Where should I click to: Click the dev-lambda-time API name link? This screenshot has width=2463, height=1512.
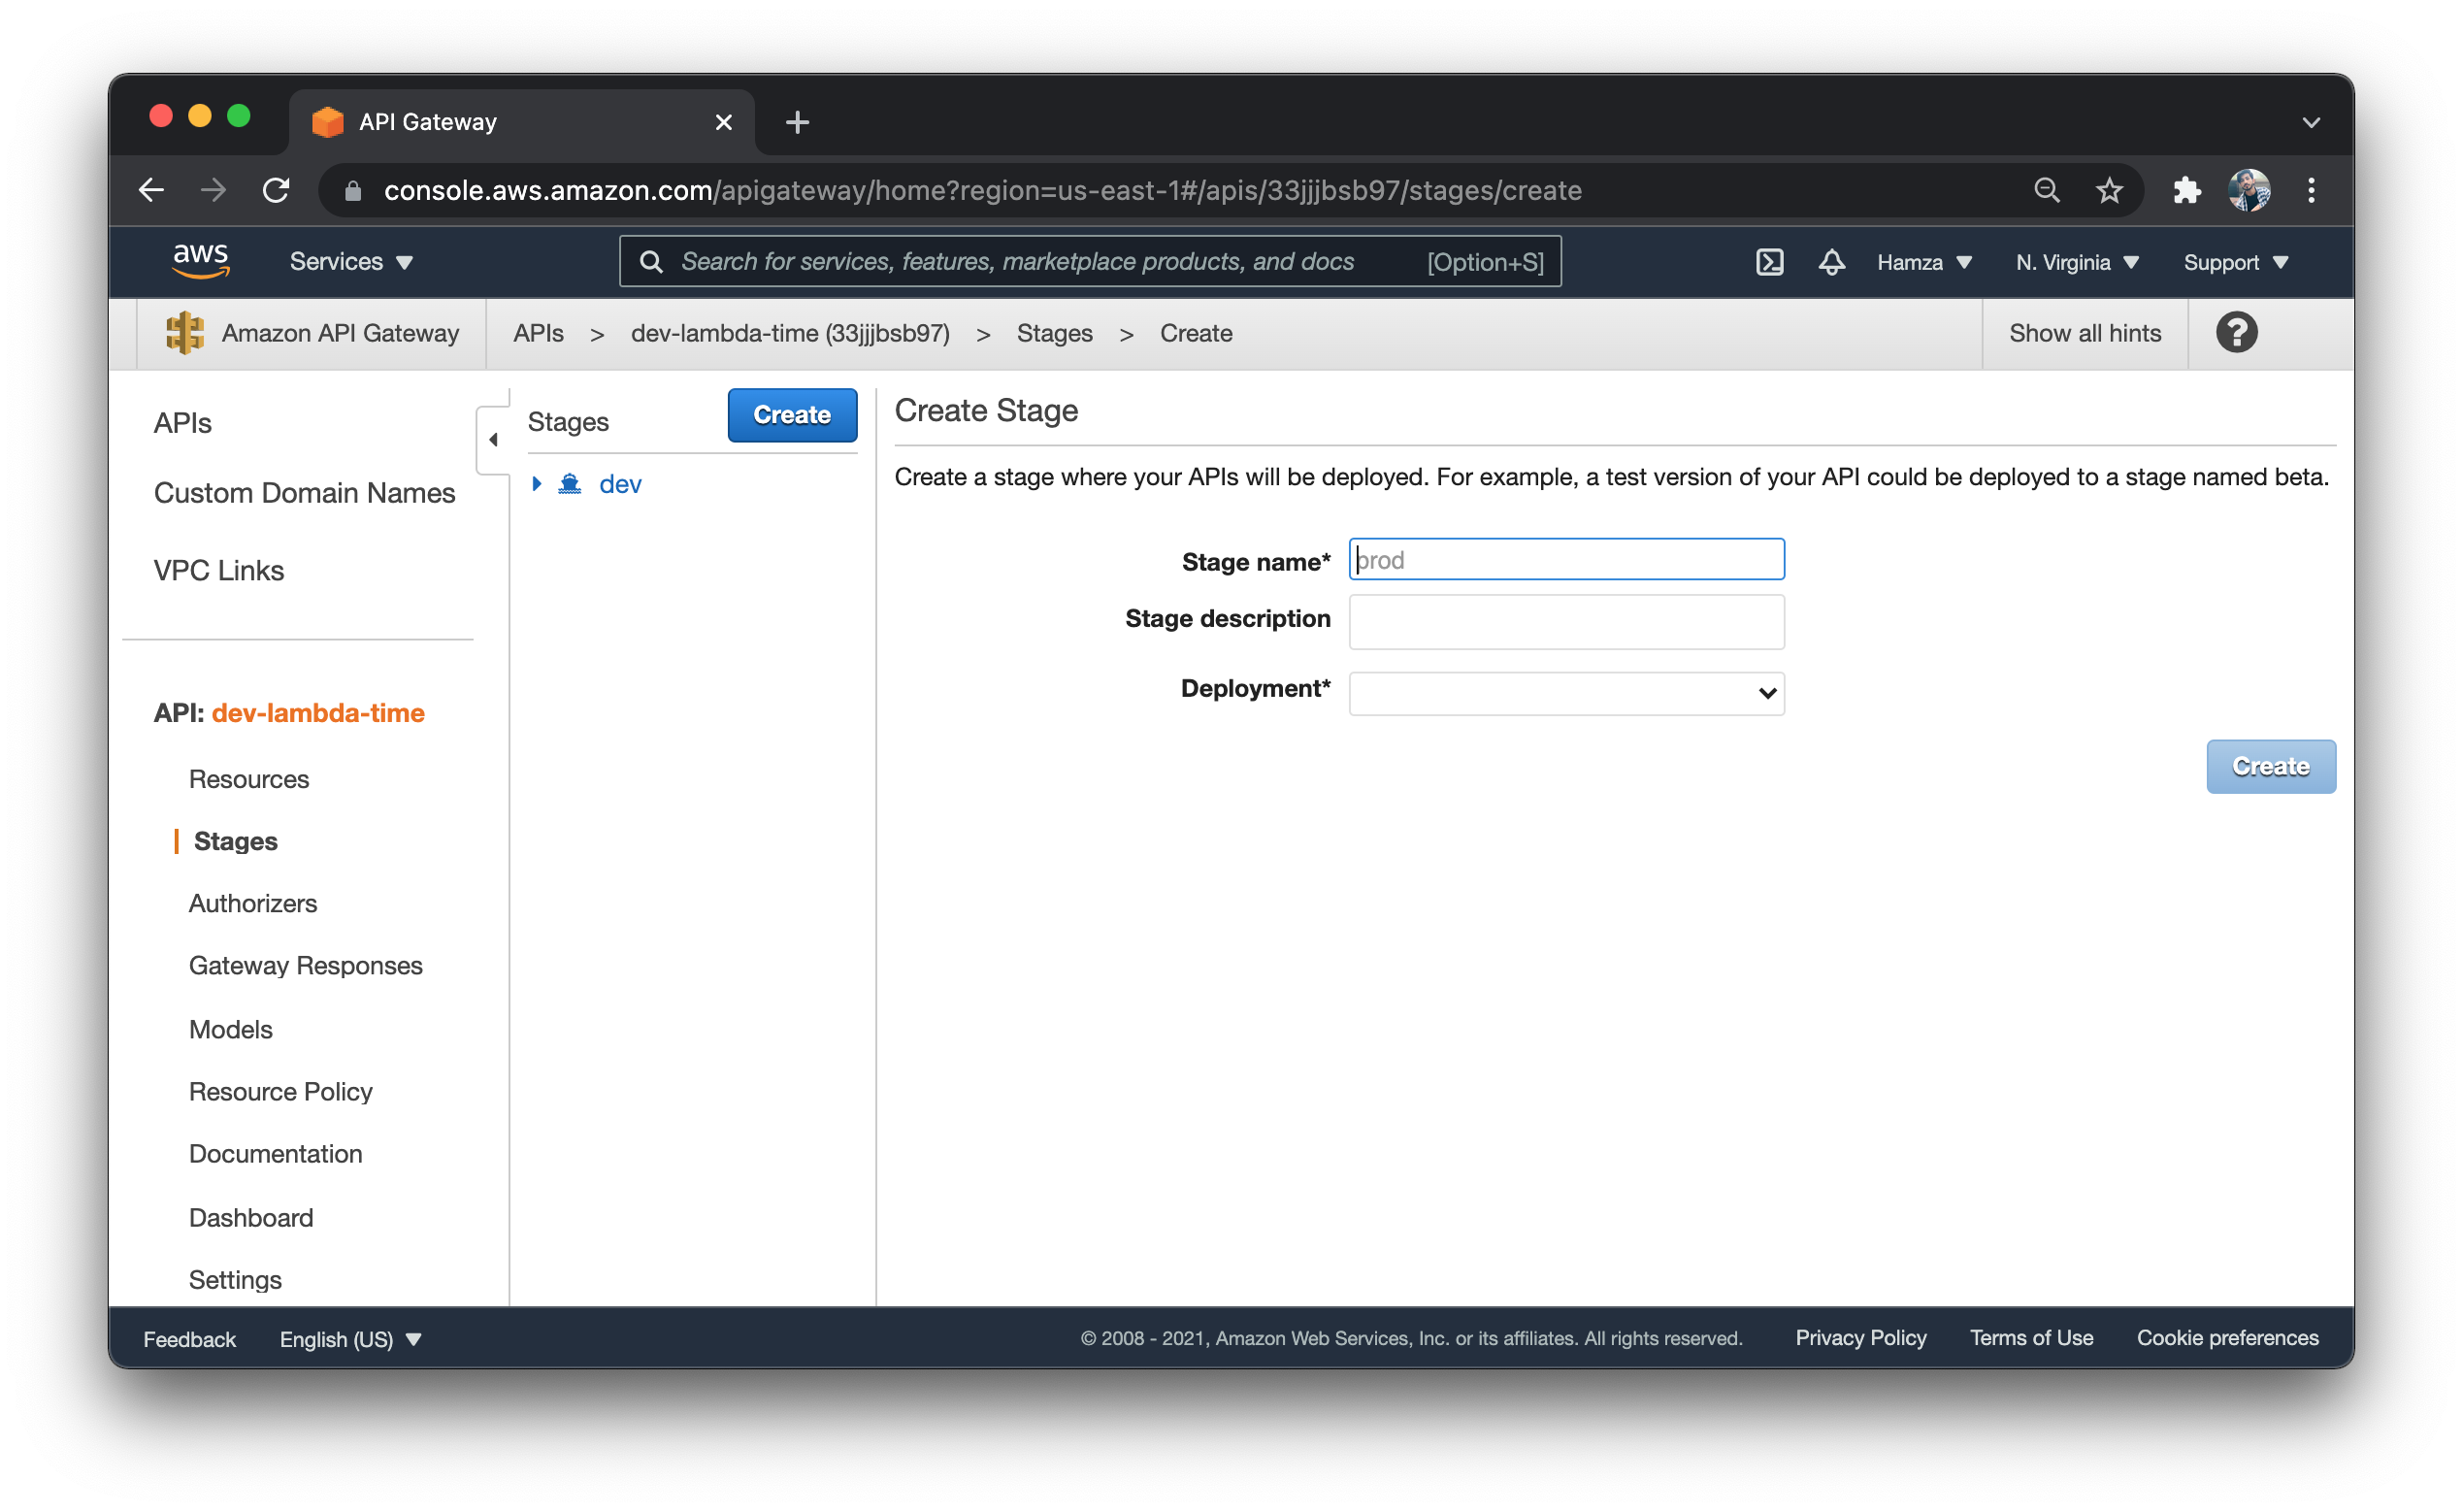(x=318, y=713)
